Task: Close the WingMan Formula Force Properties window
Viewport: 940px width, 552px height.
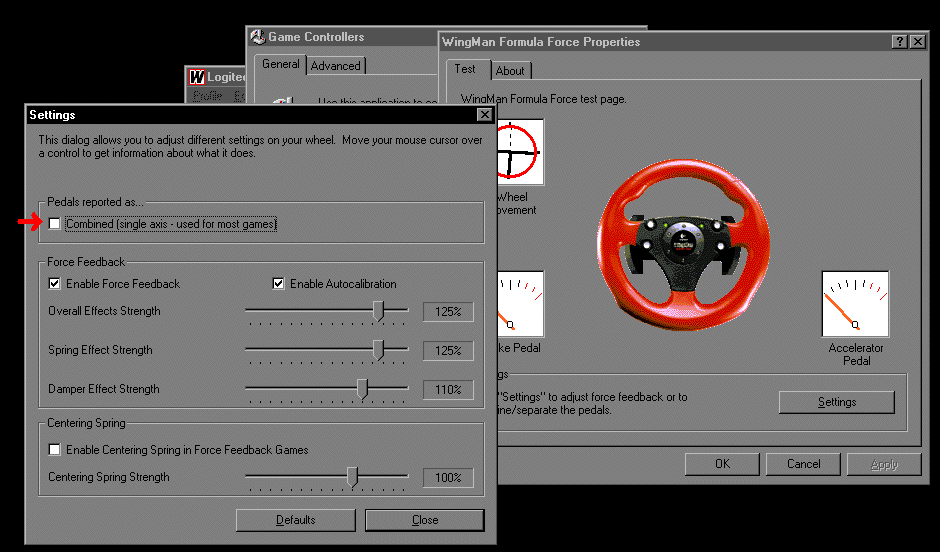Action: 918,41
